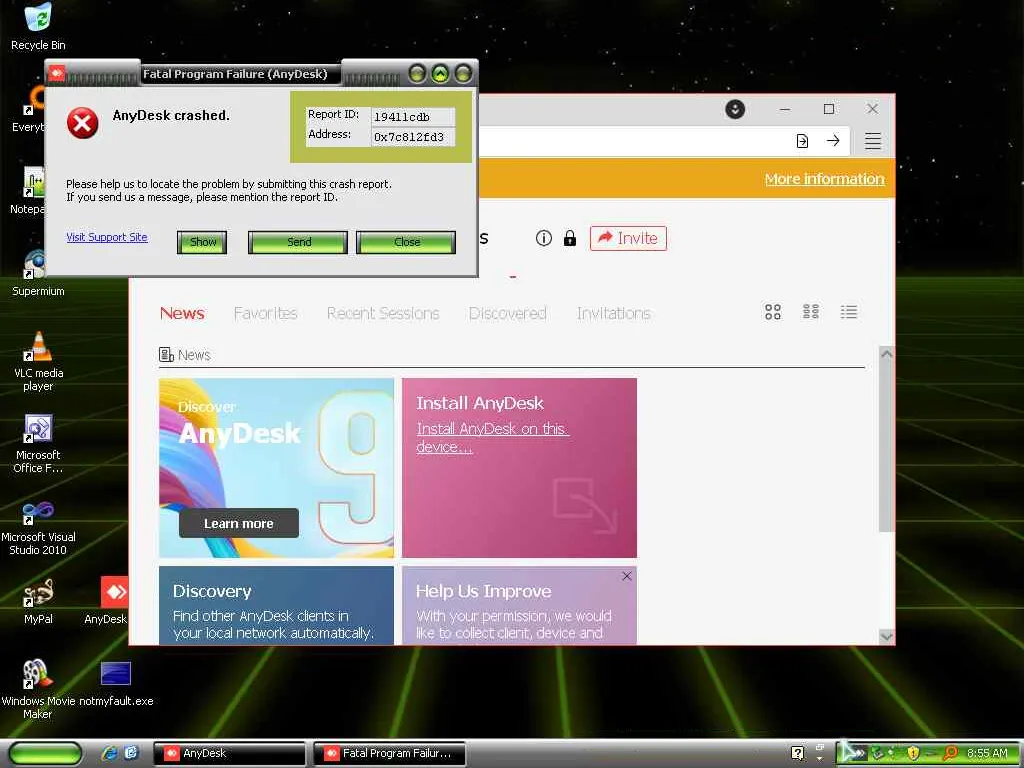Switch to AnyDesk taskbar button

pos(229,753)
